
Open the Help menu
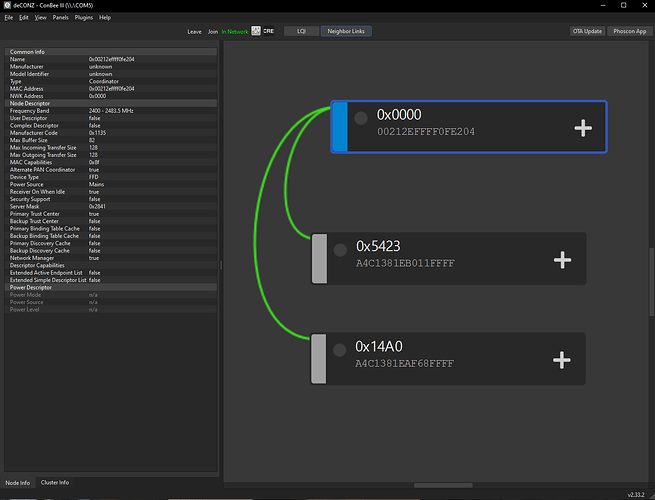[x=105, y=18]
